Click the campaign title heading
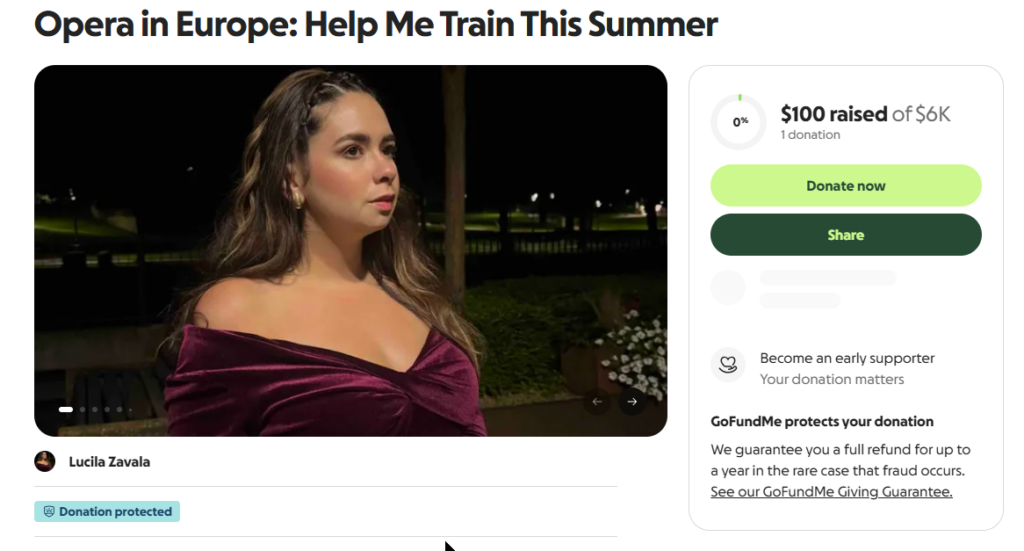The width and height of the screenshot is (1024, 551). 376,24
